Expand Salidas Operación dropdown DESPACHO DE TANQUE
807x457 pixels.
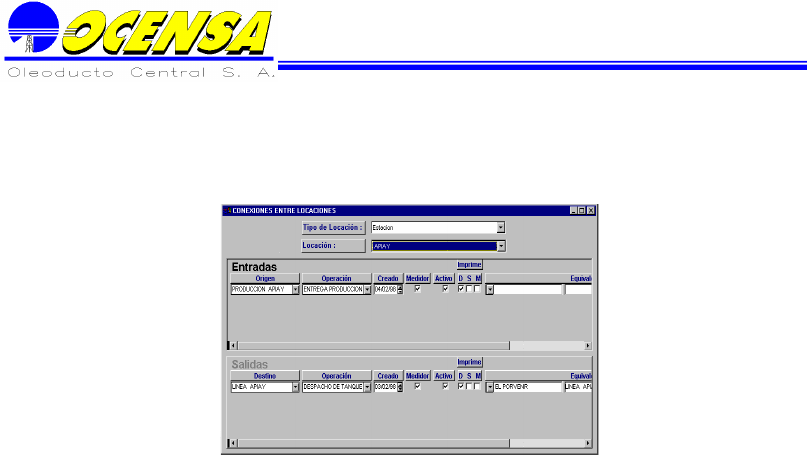tap(367, 387)
